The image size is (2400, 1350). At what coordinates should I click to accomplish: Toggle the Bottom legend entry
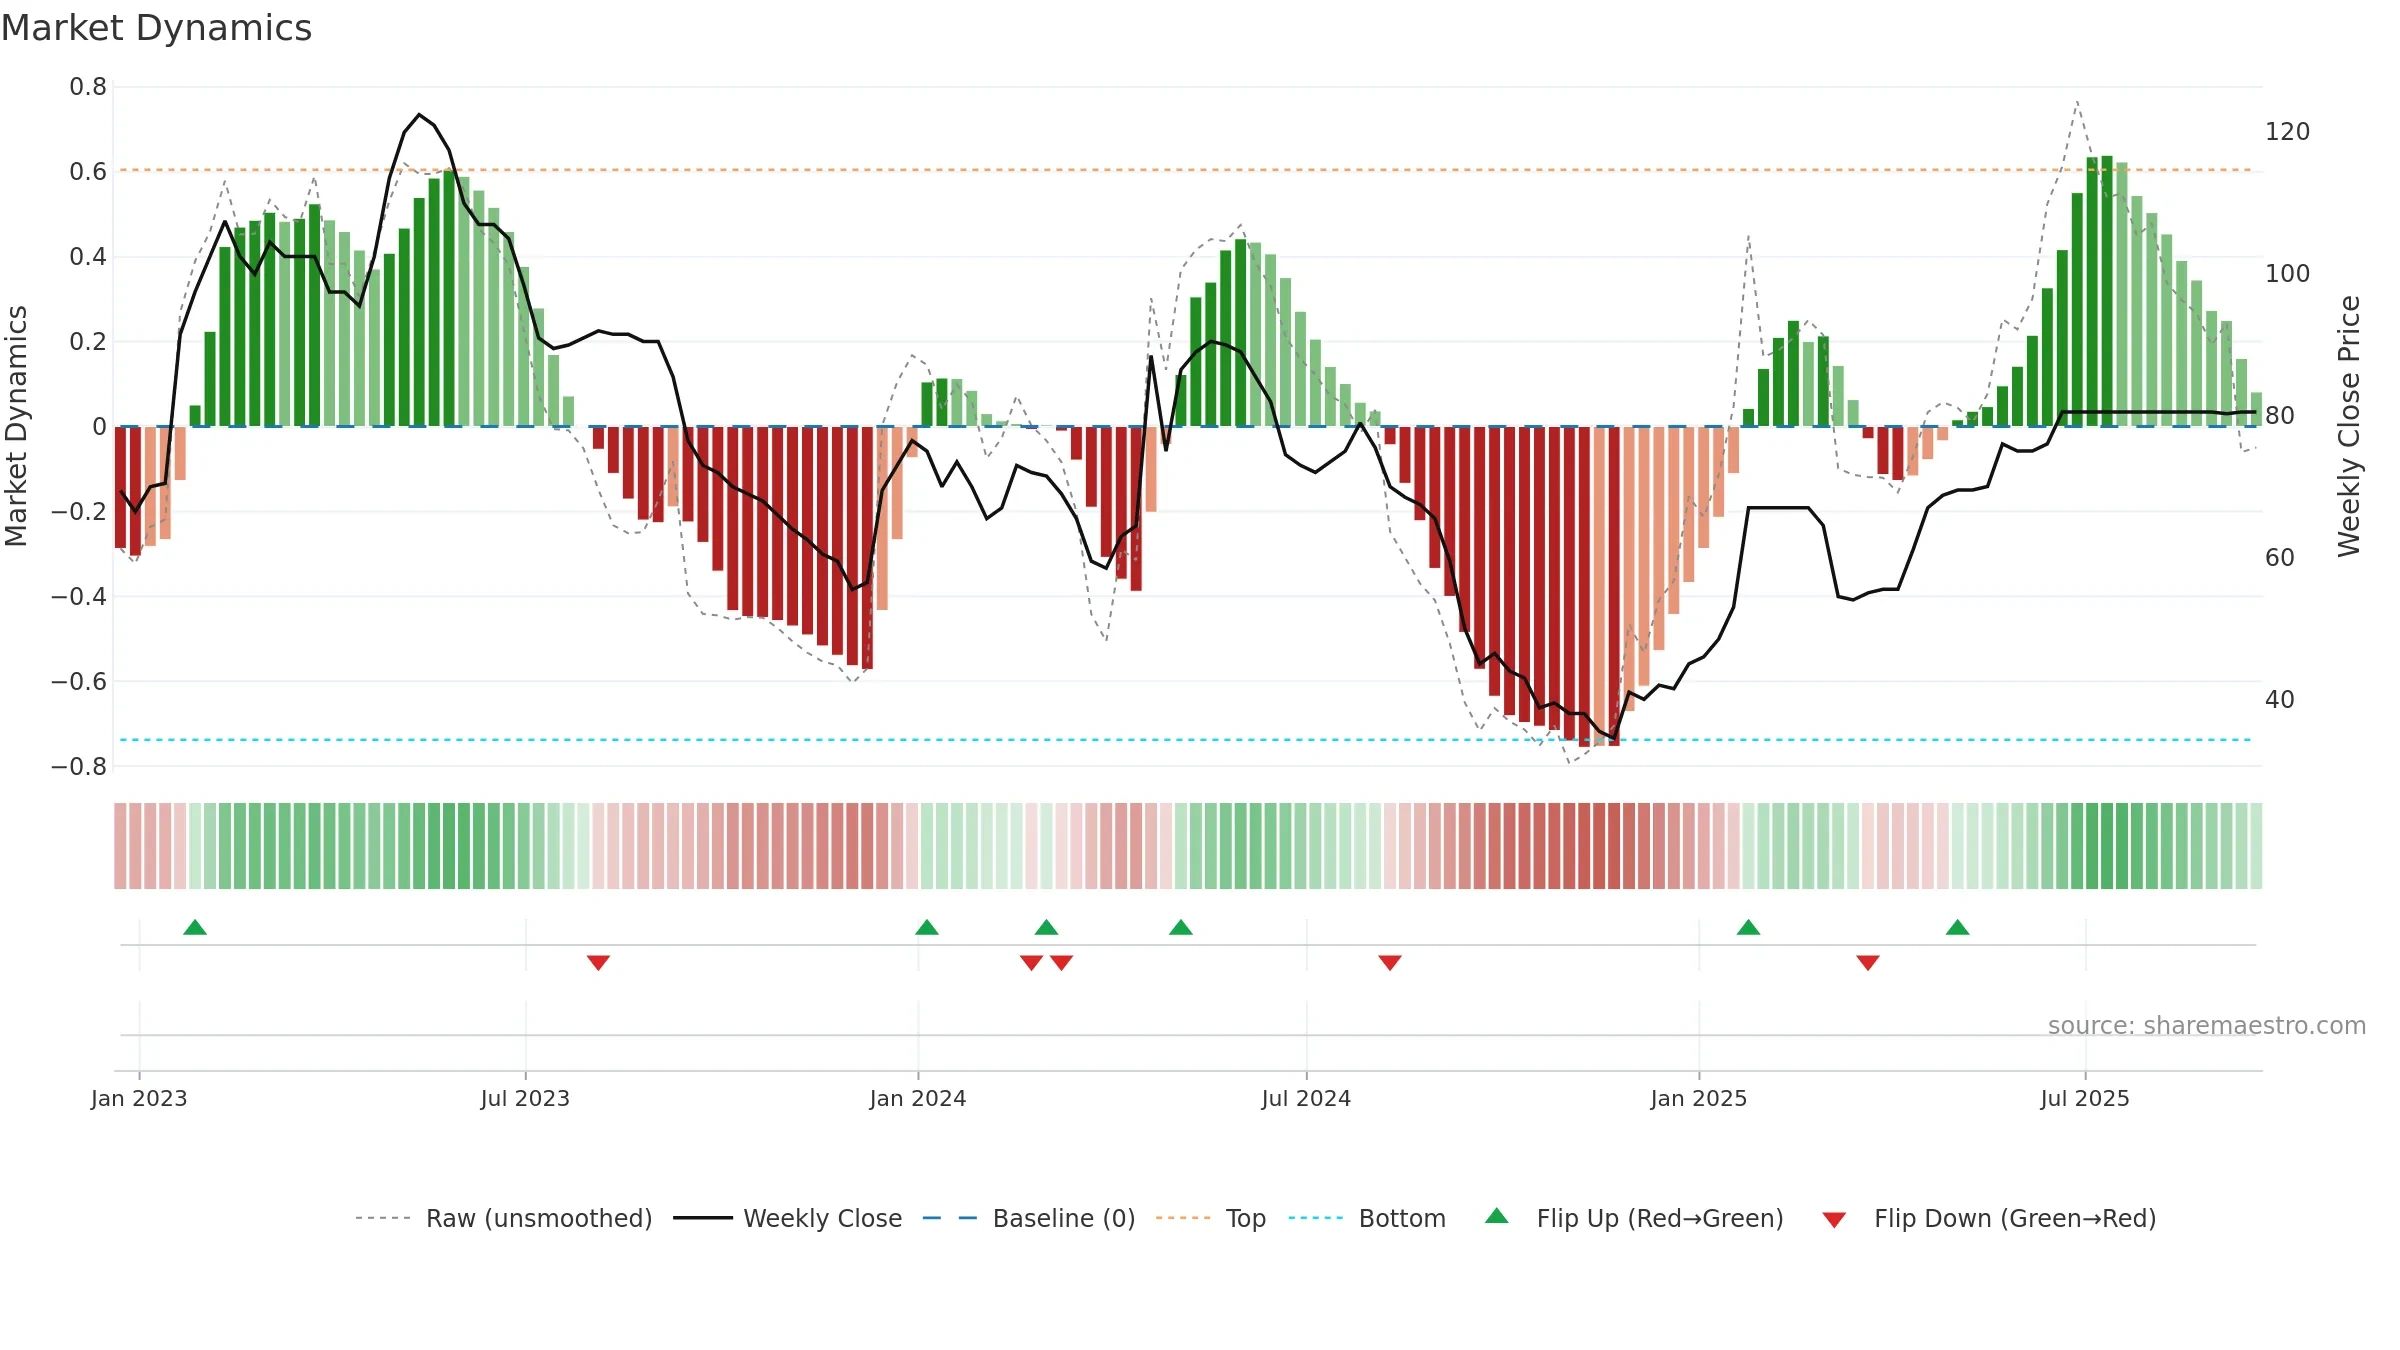pos(1366,1218)
